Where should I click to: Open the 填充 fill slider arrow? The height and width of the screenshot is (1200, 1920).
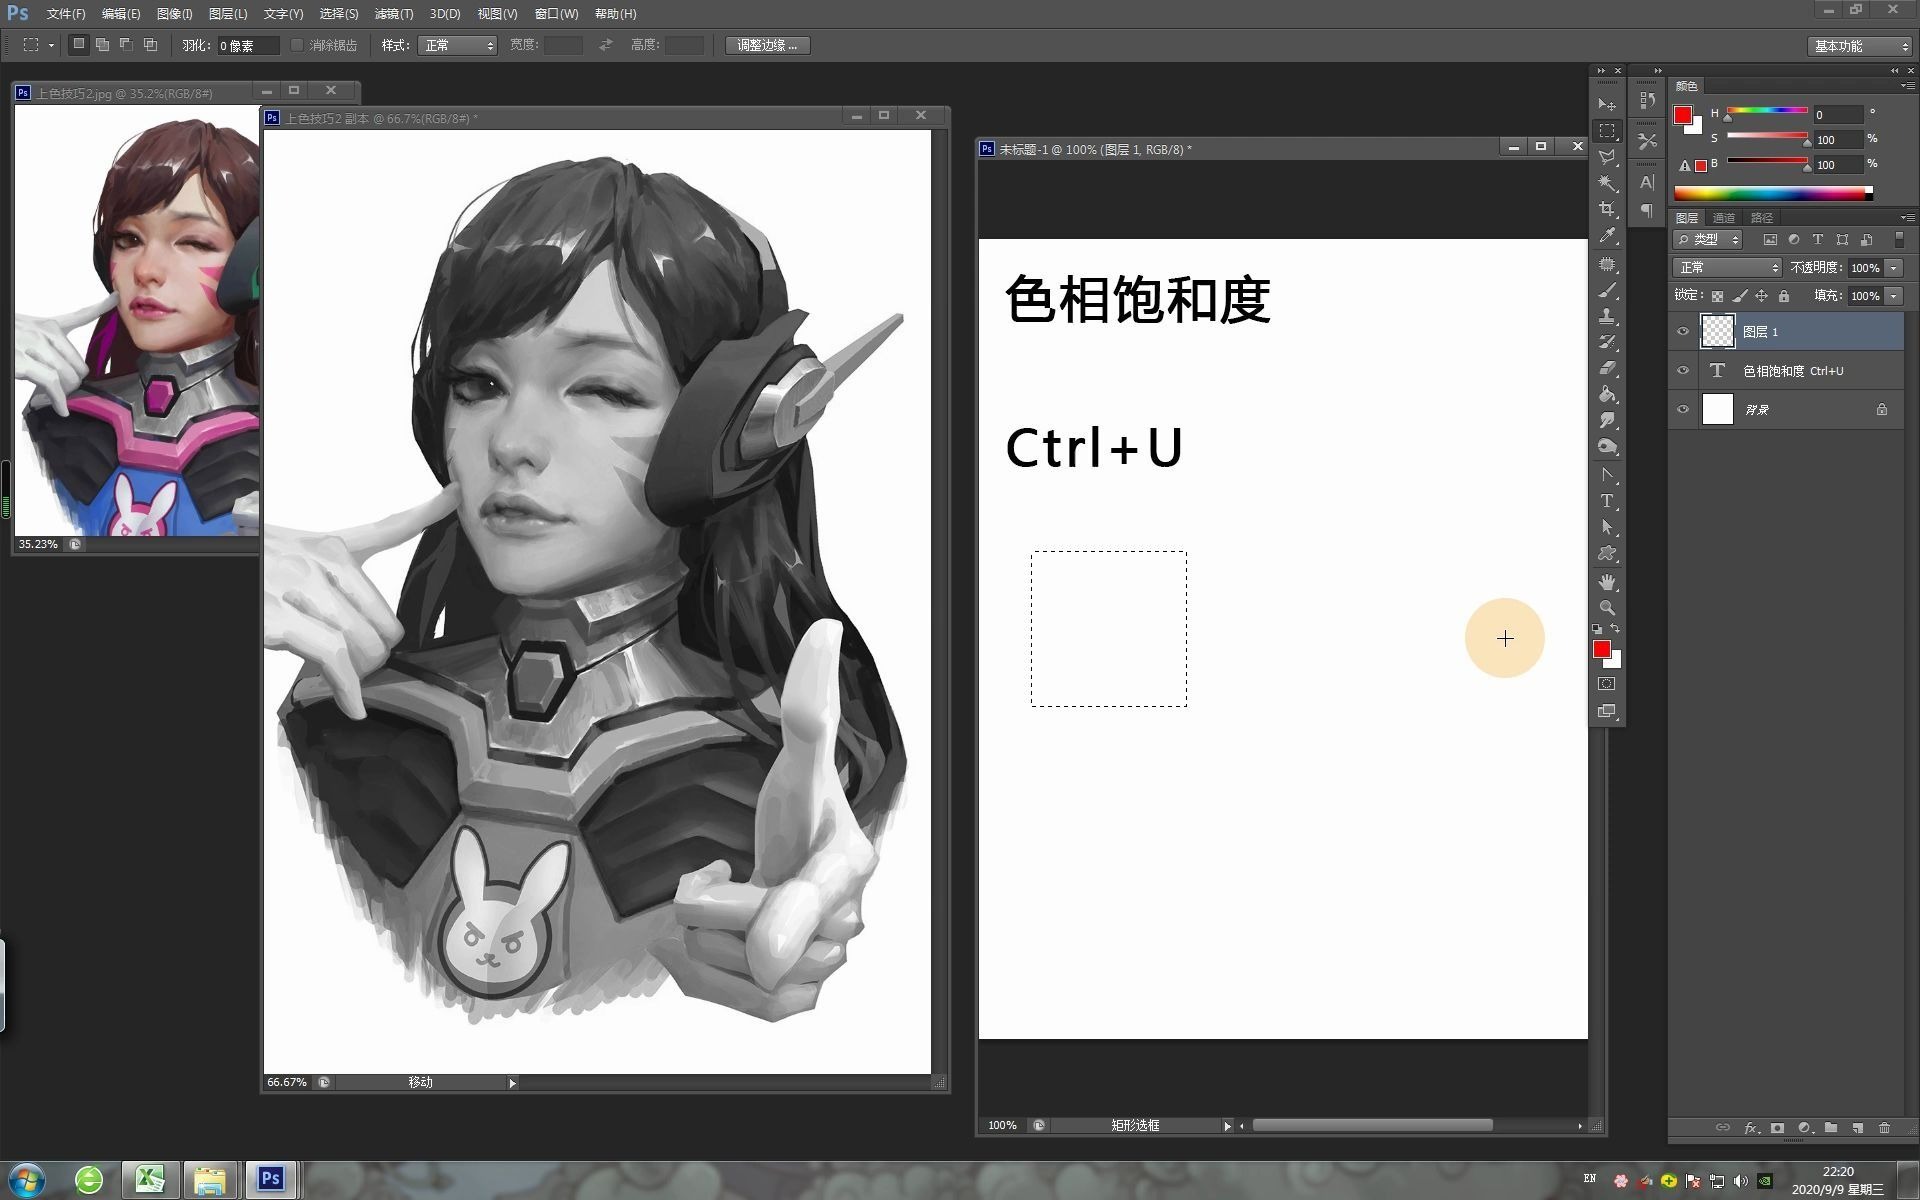pyautogui.click(x=1893, y=296)
